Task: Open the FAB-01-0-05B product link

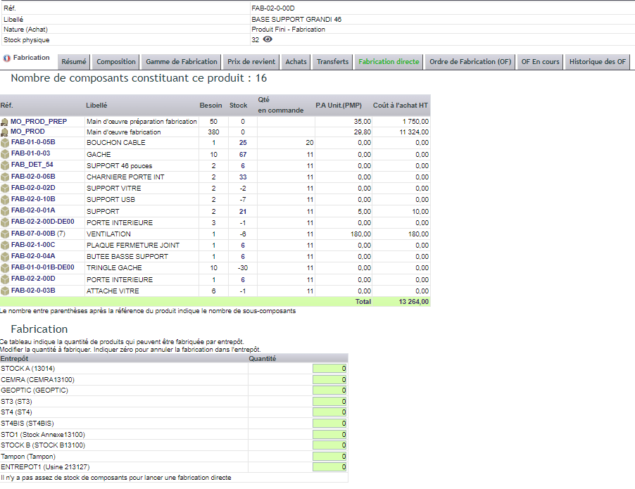Action: click(33, 142)
